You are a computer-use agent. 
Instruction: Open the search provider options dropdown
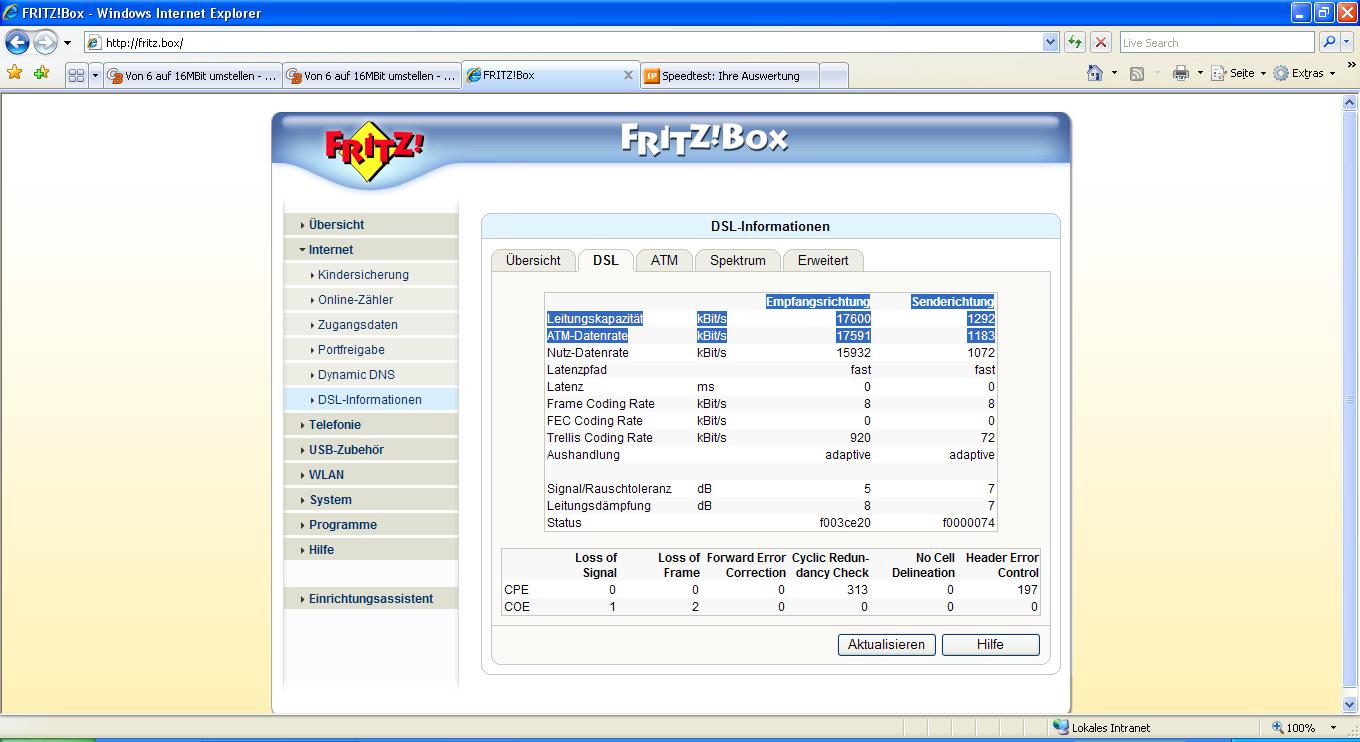pyautogui.click(x=1346, y=43)
